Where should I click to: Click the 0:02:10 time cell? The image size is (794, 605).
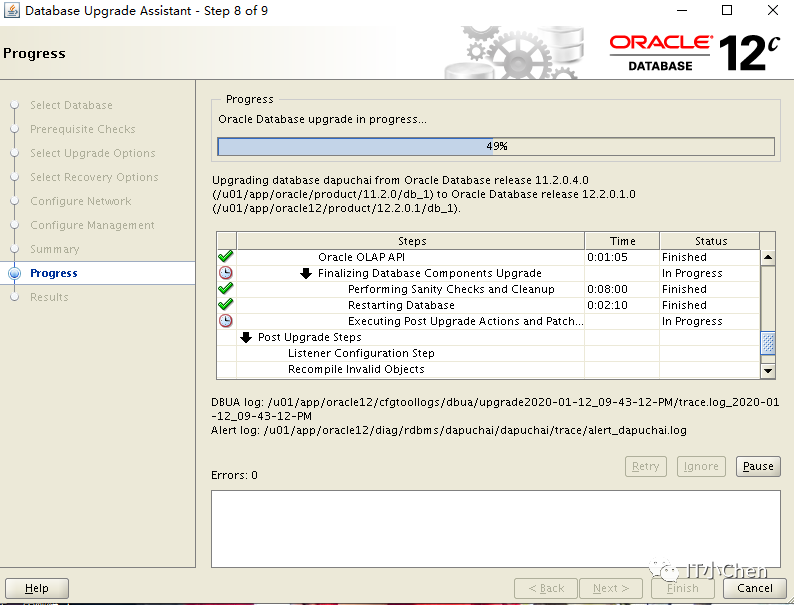[x=622, y=305]
